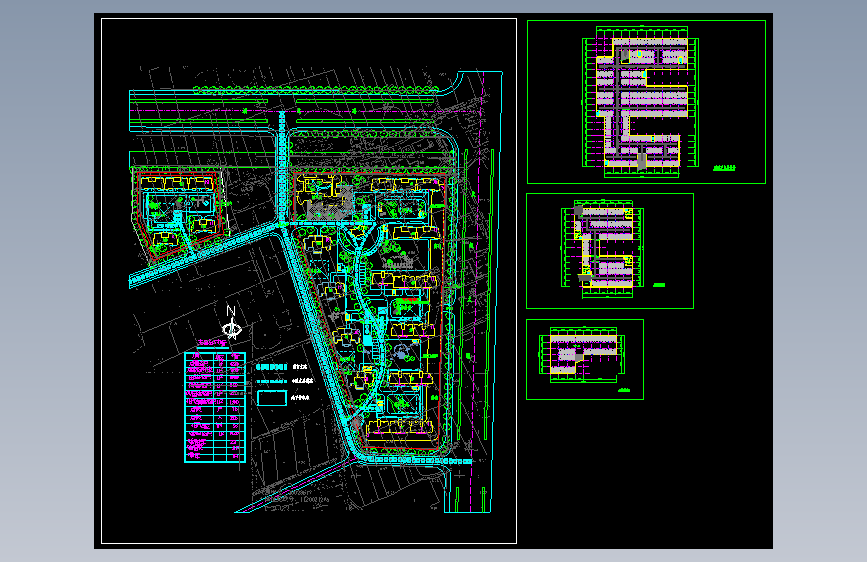Click the title label of the smallest parking plan

coord(624,391)
